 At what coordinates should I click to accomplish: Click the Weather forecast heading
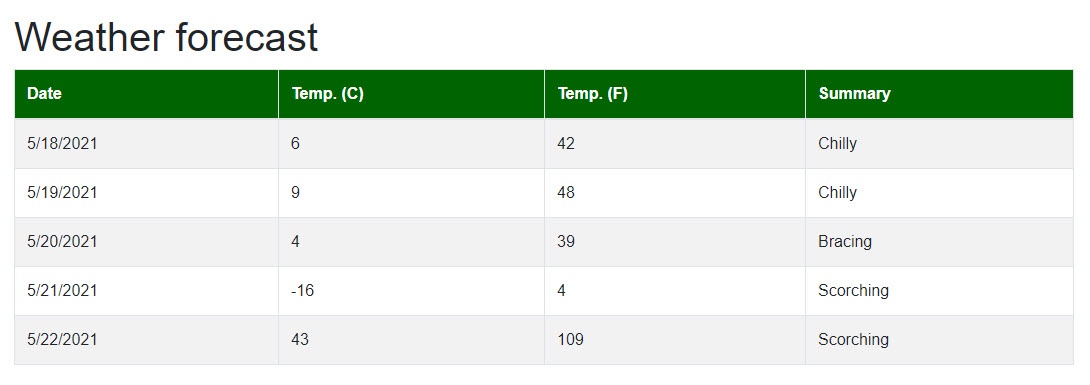[x=166, y=37]
